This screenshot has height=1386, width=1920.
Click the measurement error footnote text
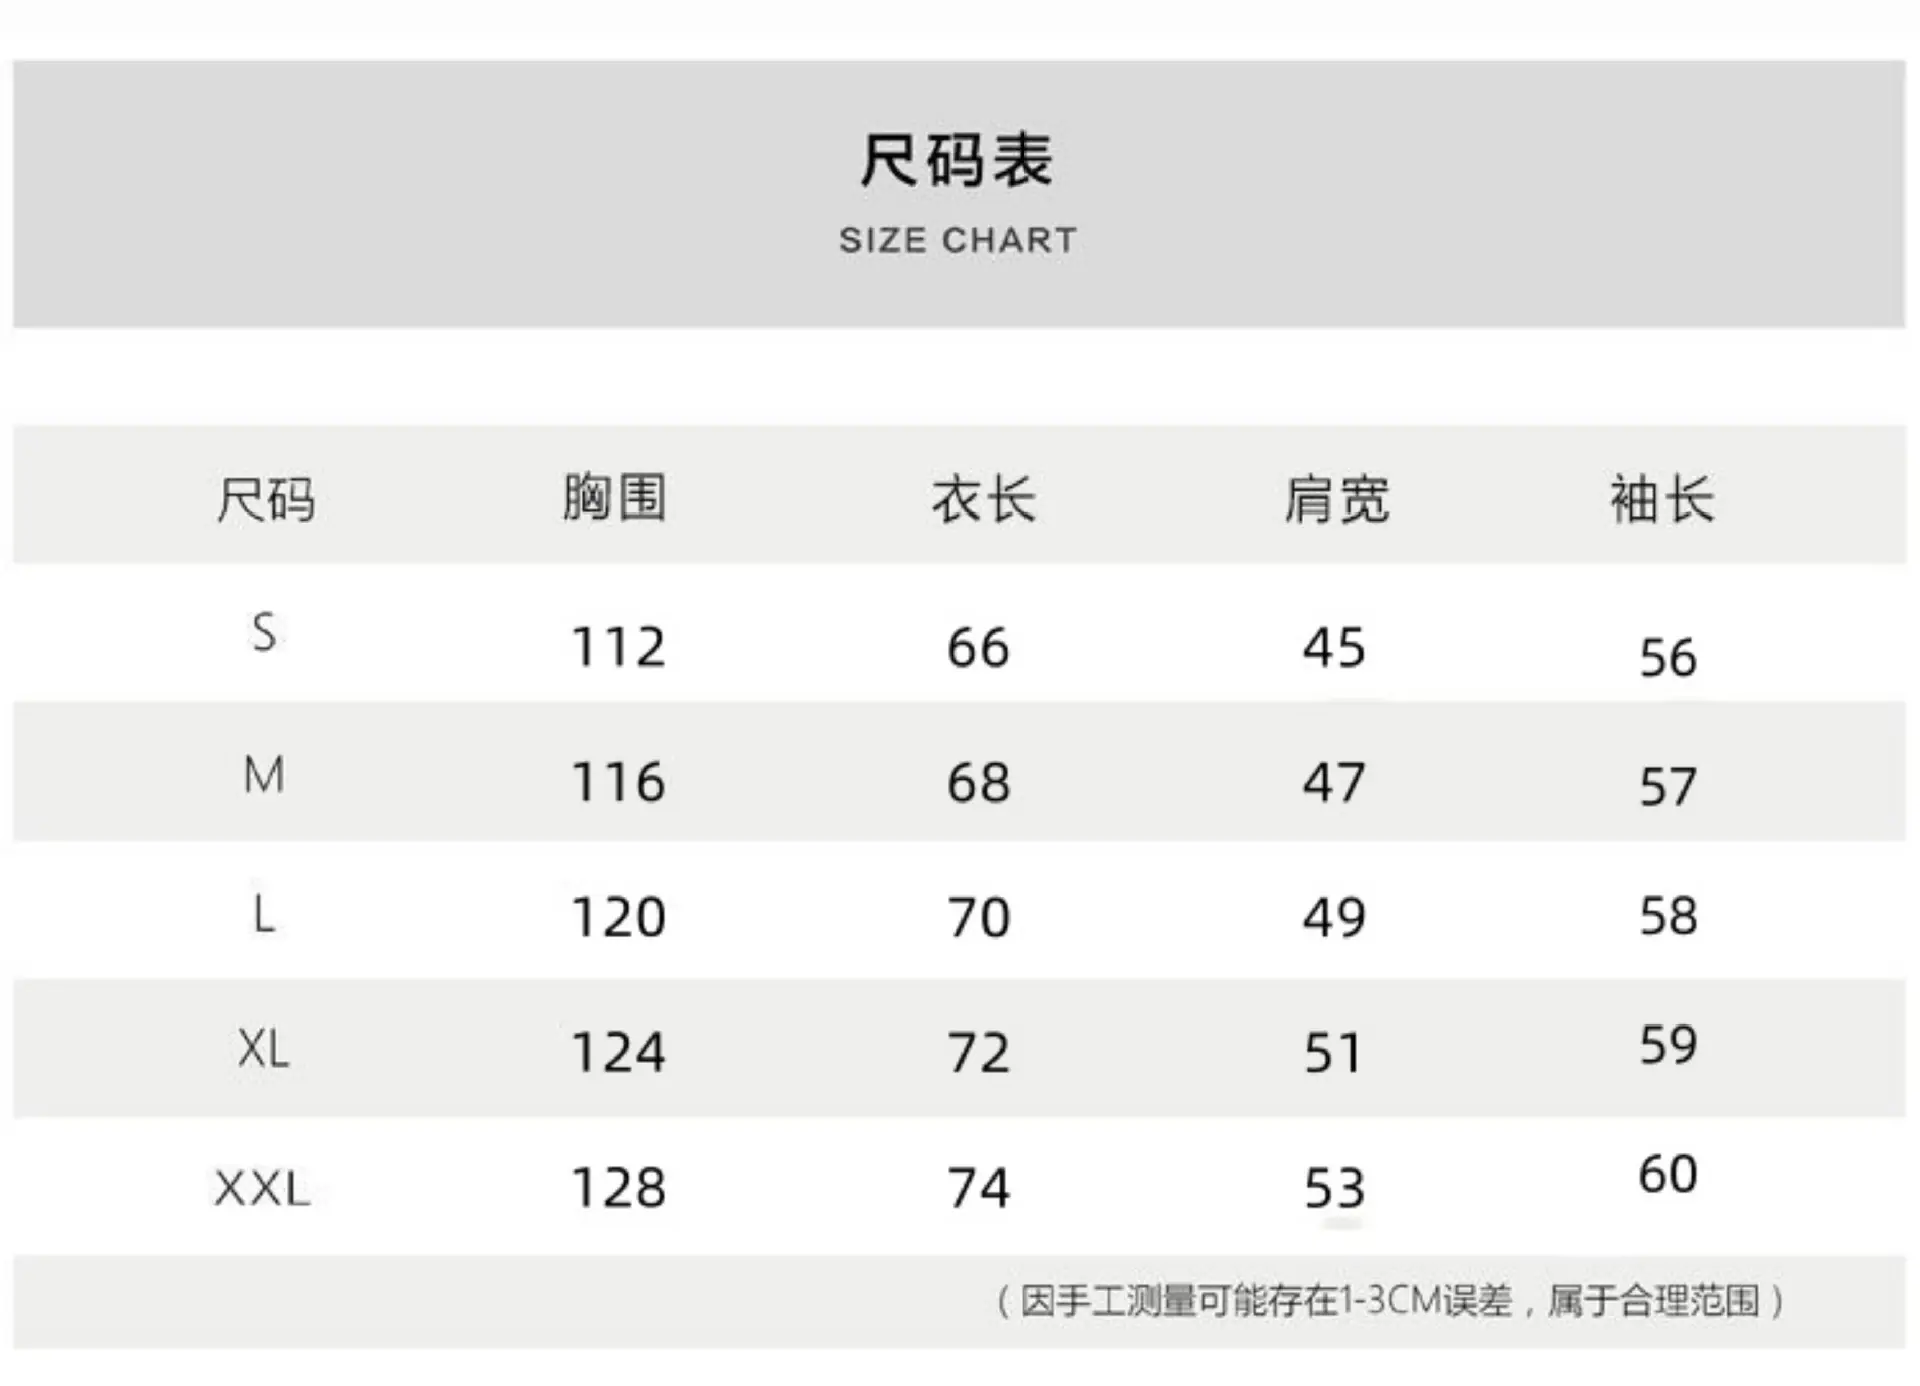pyautogui.click(x=1391, y=1301)
